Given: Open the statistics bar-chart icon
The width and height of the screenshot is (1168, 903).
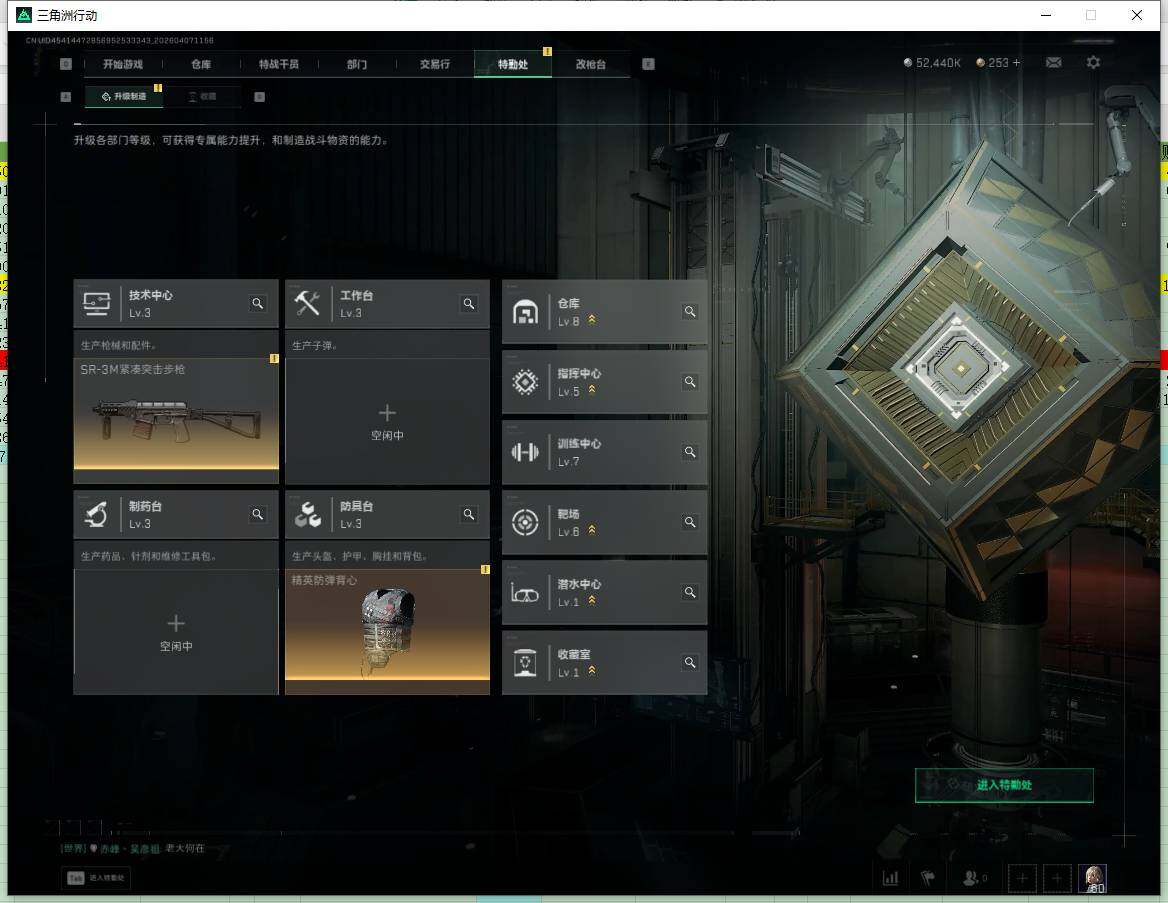Looking at the screenshot, I should (890, 878).
